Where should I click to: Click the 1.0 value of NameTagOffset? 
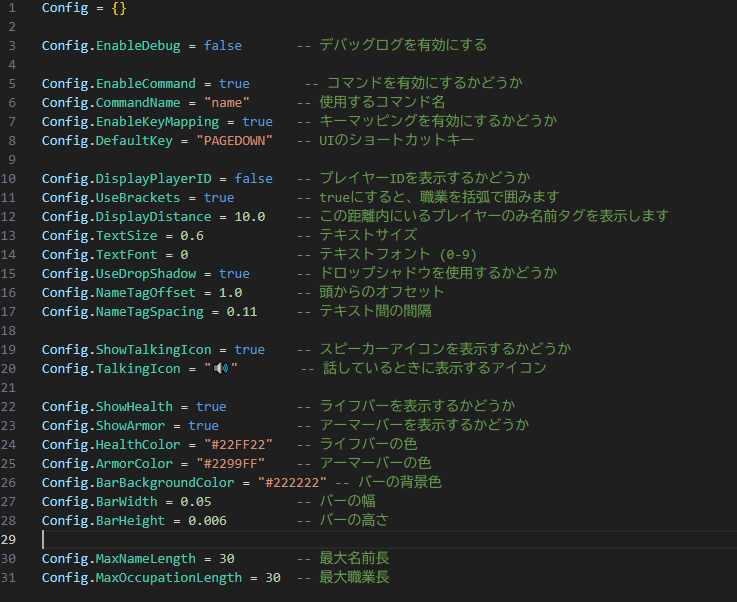coord(230,292)
